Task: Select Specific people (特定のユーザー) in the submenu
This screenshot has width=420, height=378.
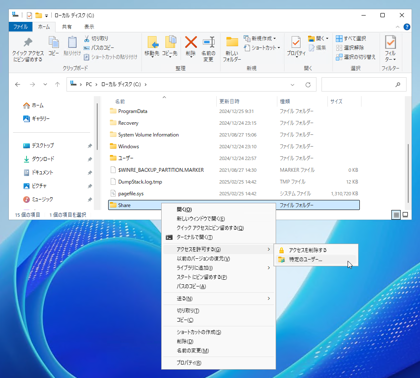Action: coord(316,259)
